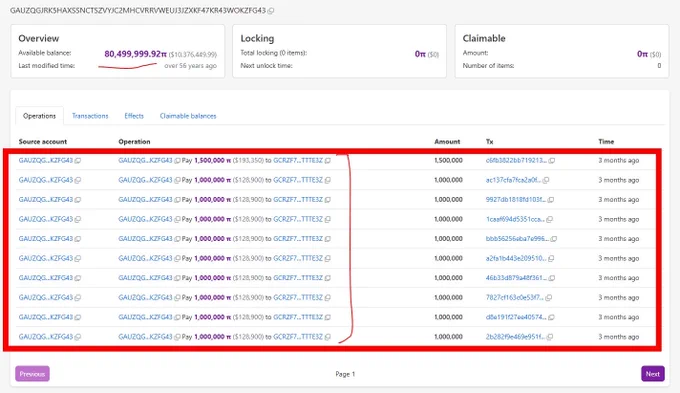Go to the Next page

click(x=653, y=373)
